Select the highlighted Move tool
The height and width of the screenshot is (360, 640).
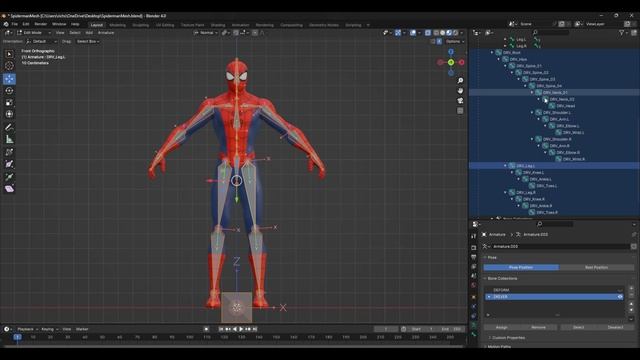(x=9, y=79)
